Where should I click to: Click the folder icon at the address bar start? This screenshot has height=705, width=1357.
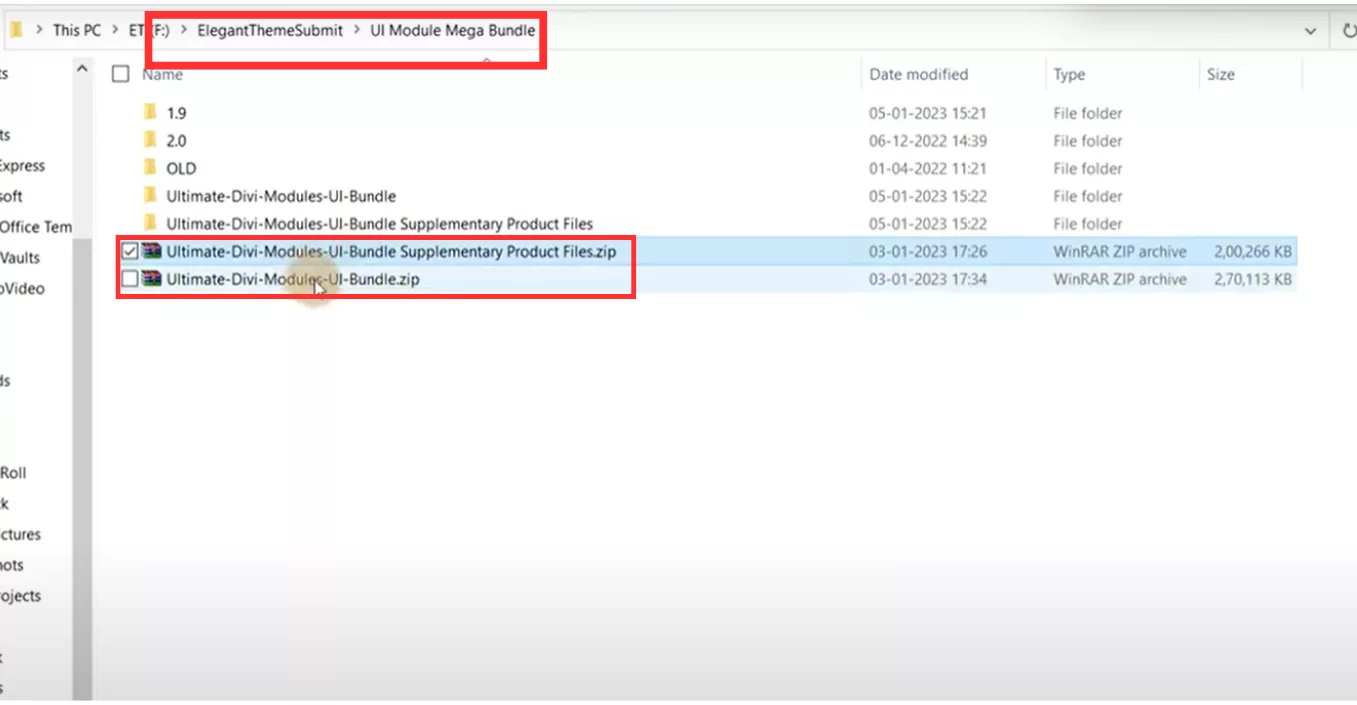pos(16,30)
